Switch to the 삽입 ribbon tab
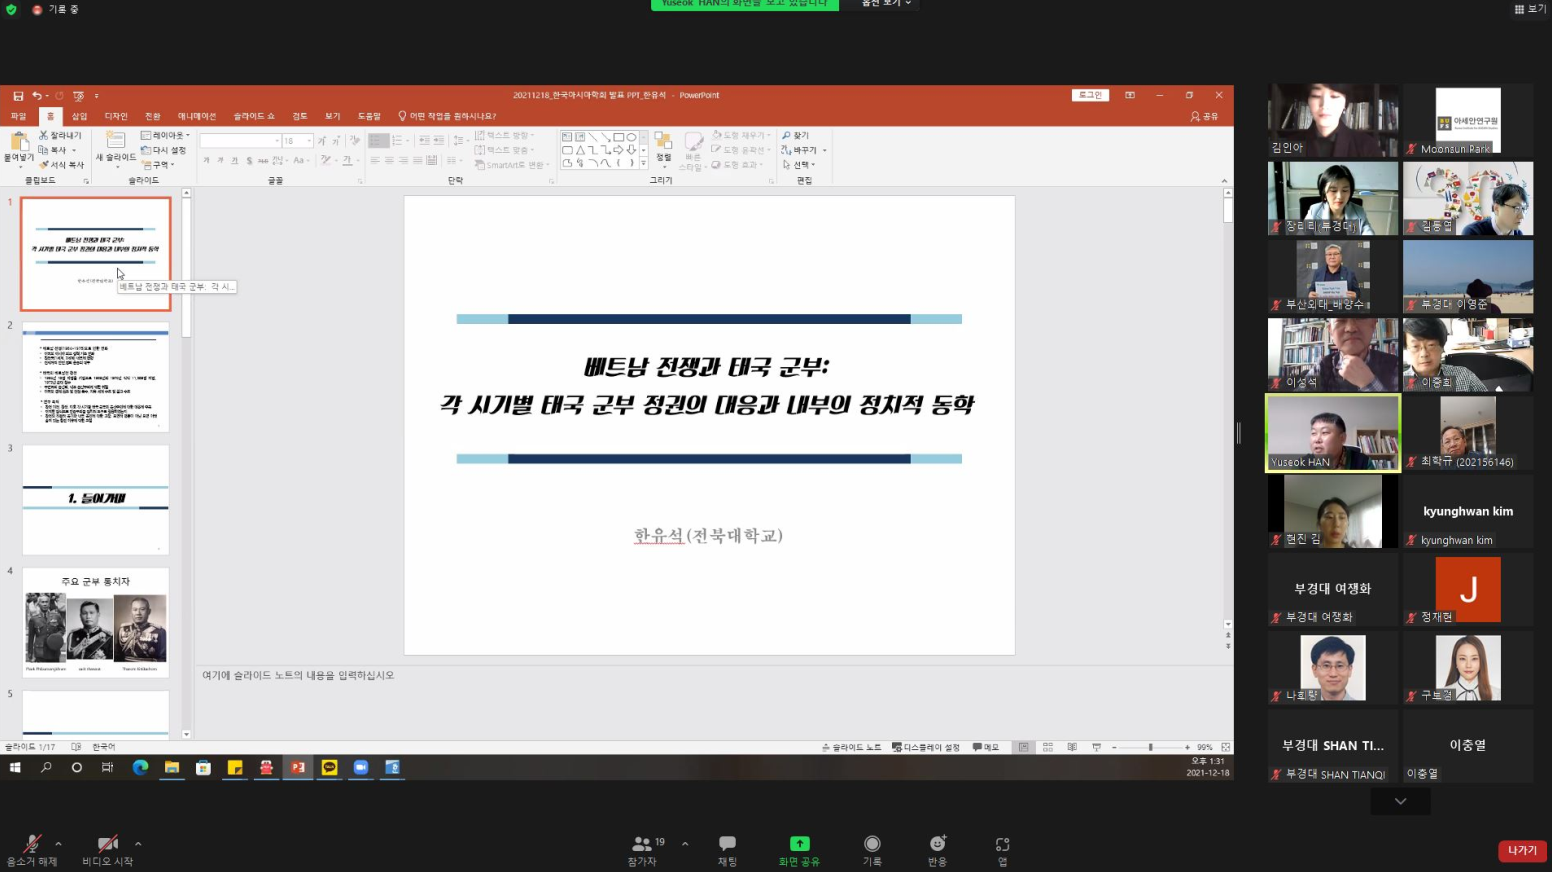Image resolution: width=1552 pixels, height=872 pixels. pos(79,116)
